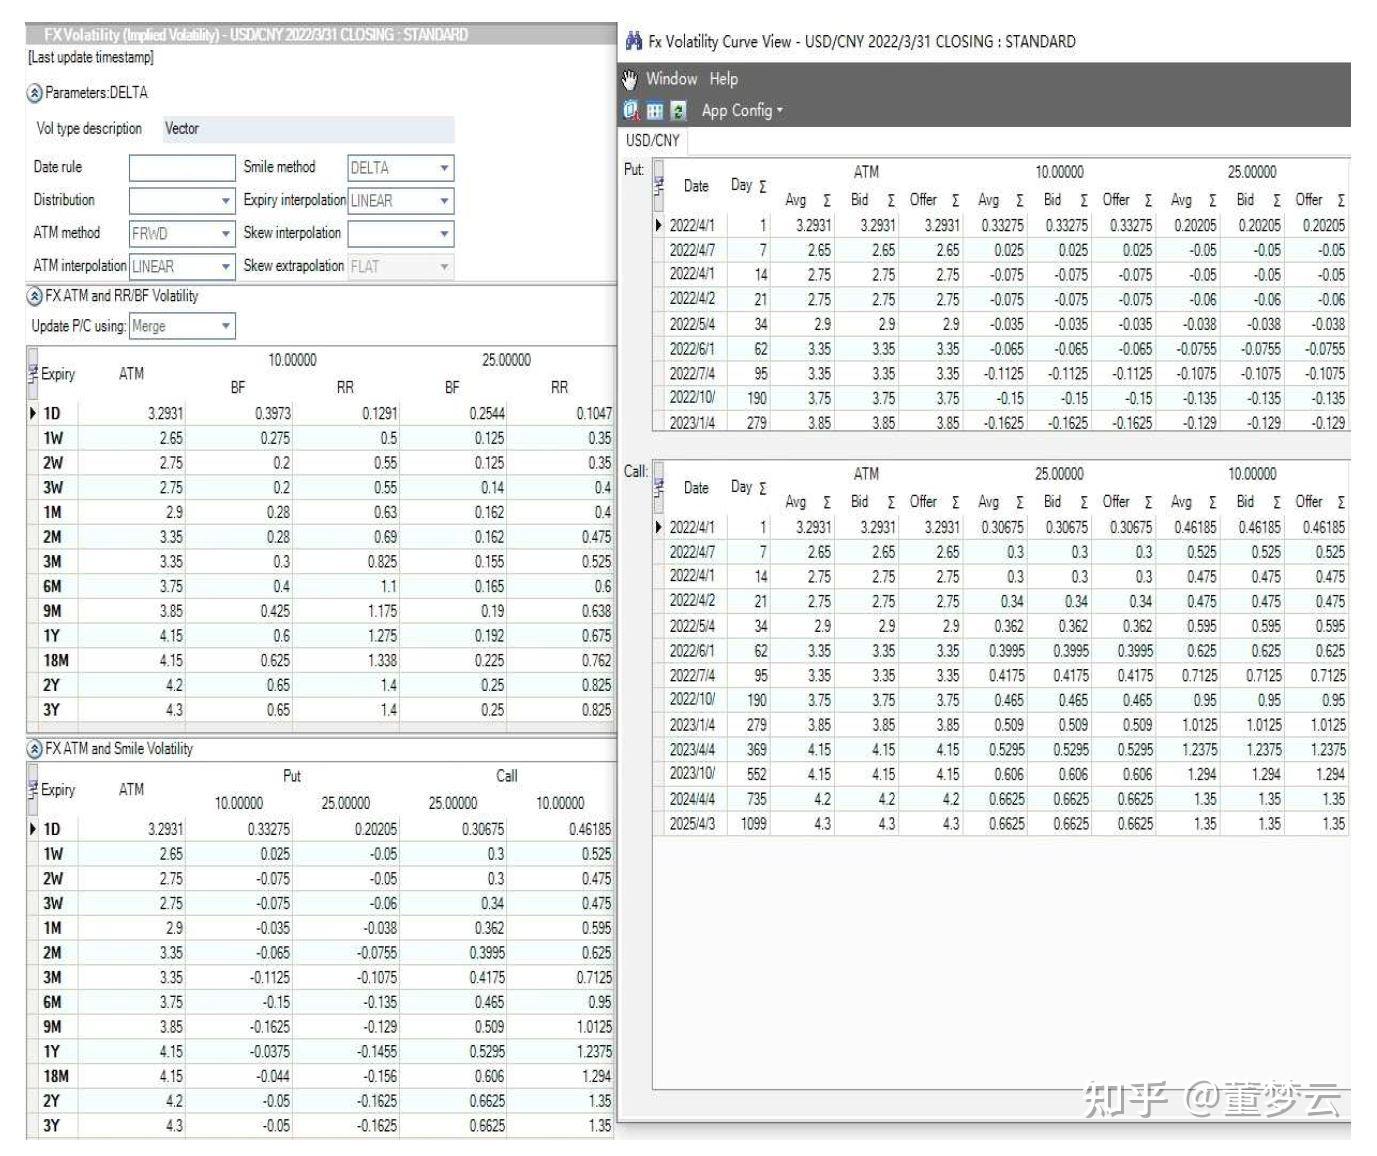Collapse the Parameters:DELTA section
Screen dimensions: 1377x1156
(36, 93)
